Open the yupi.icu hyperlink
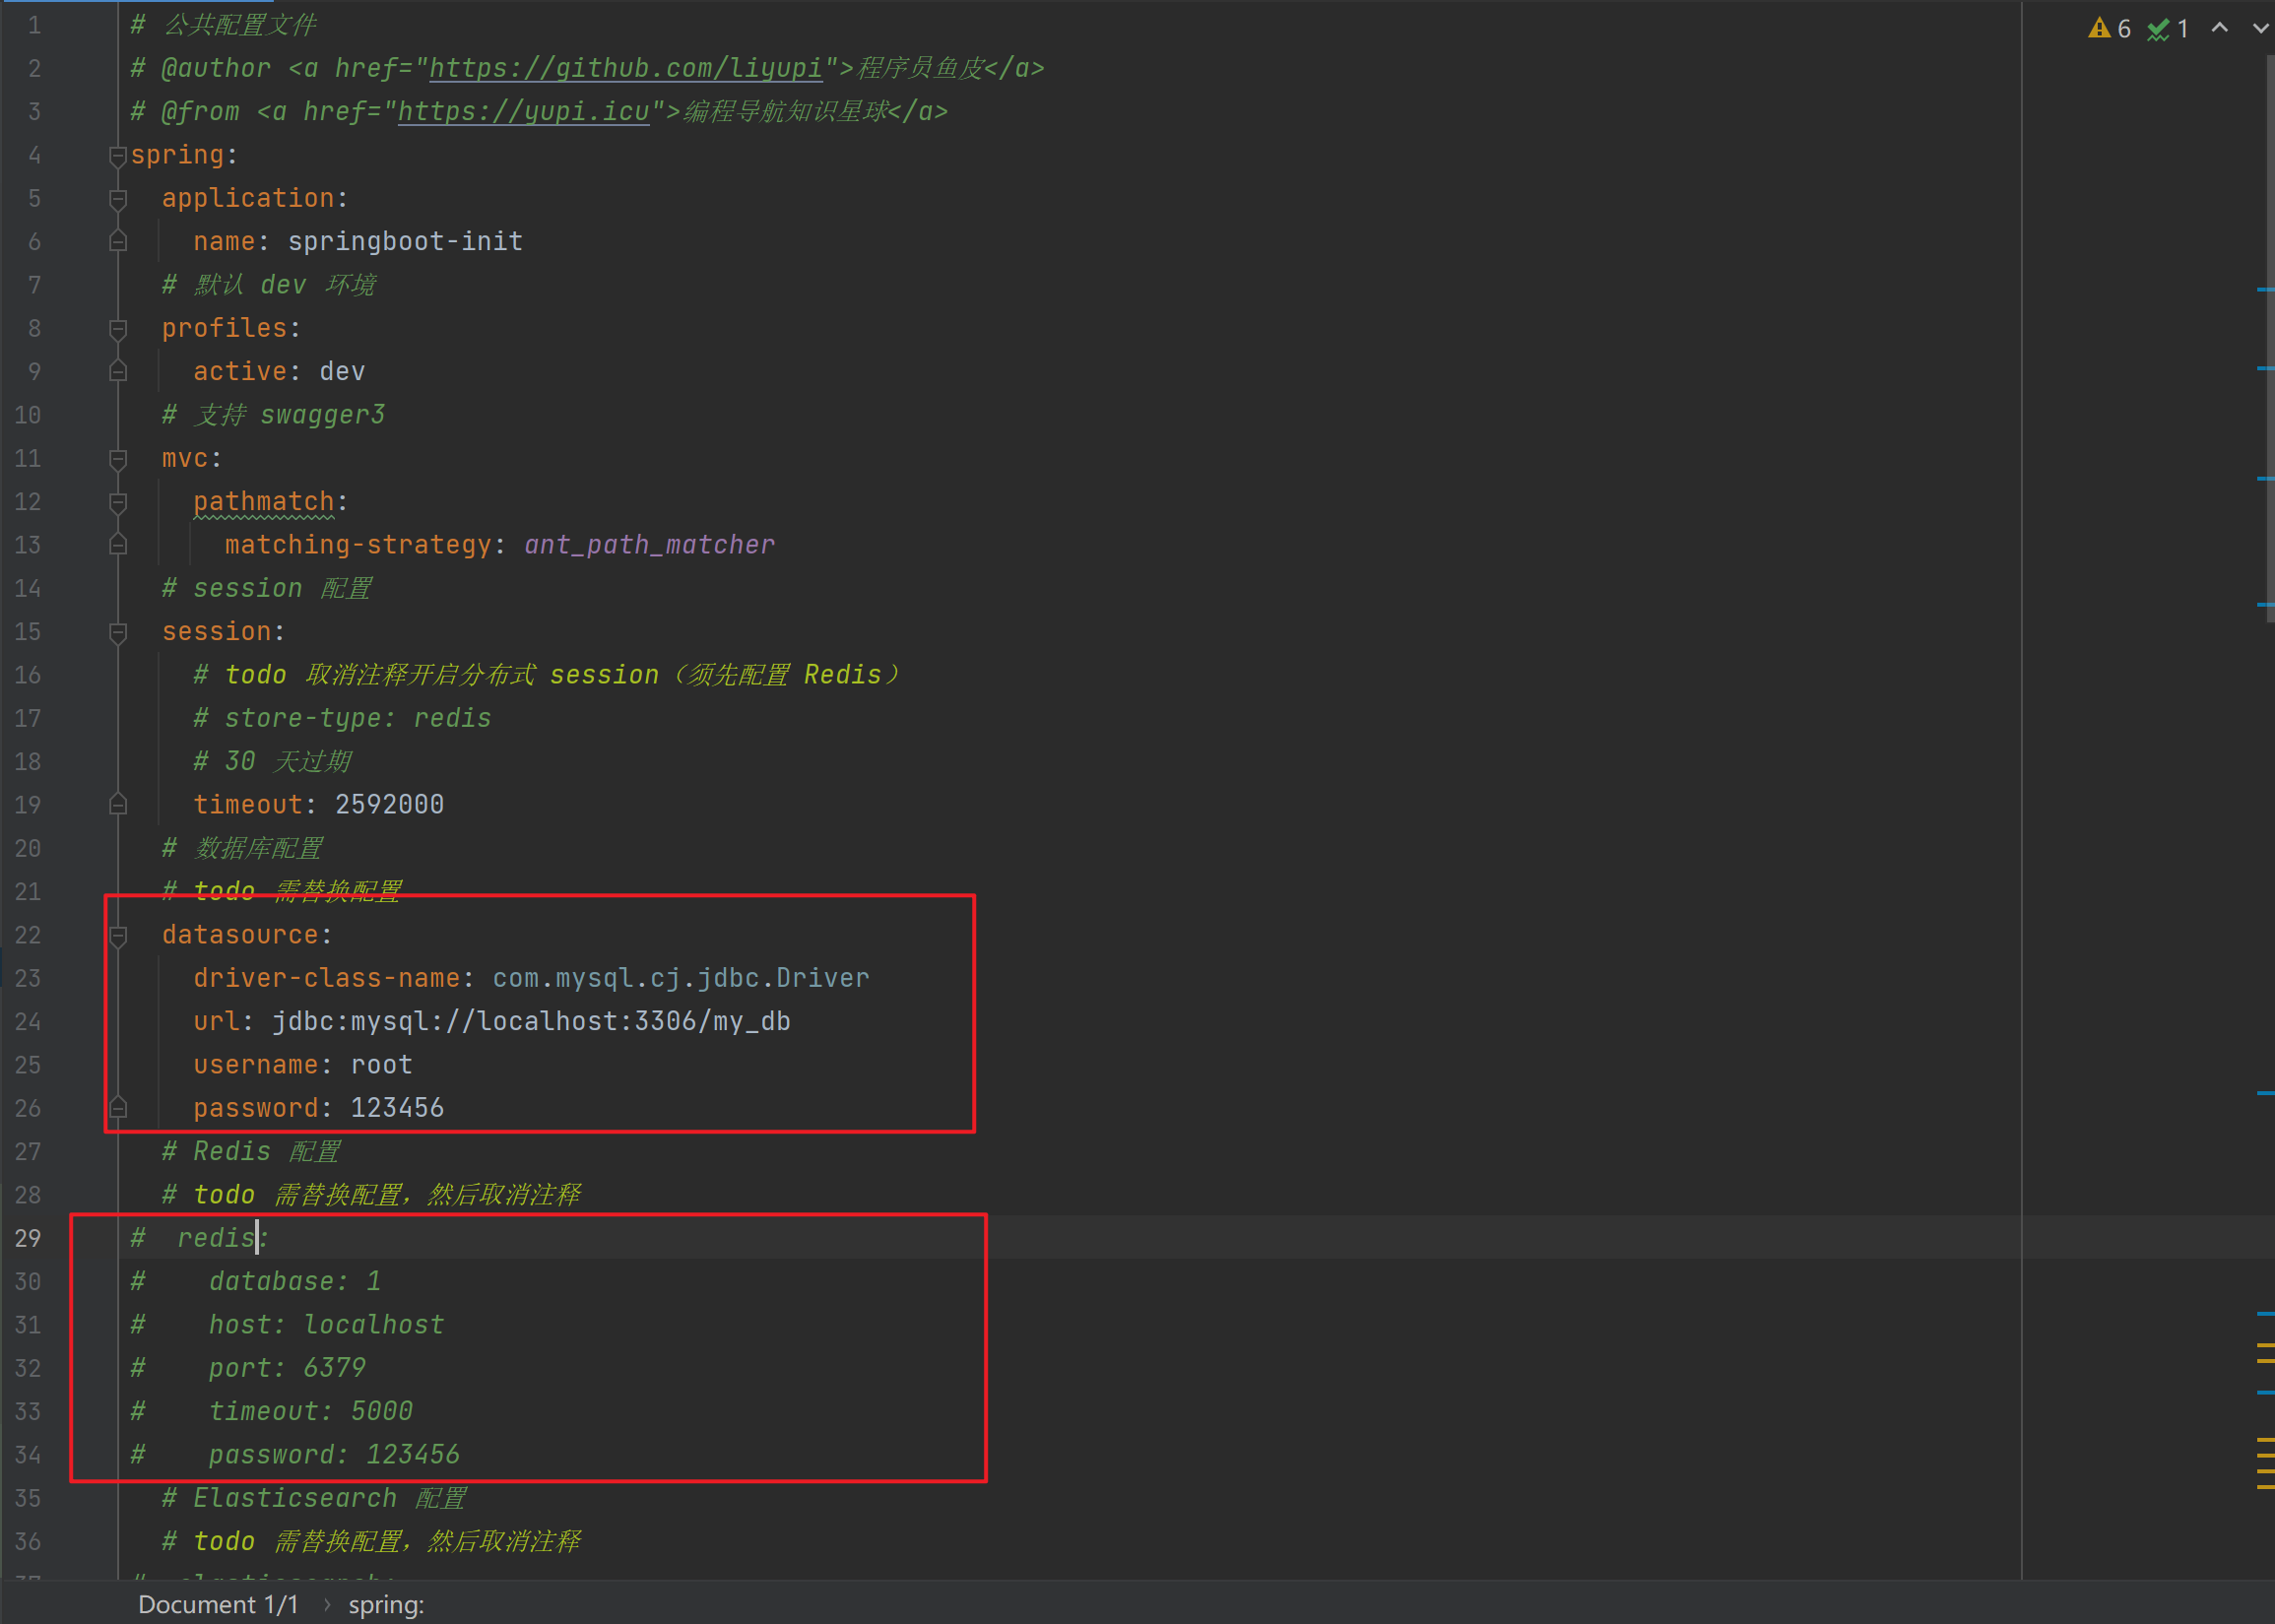The width and height of the screenshot is (2275, 1624). click(524, 111)
